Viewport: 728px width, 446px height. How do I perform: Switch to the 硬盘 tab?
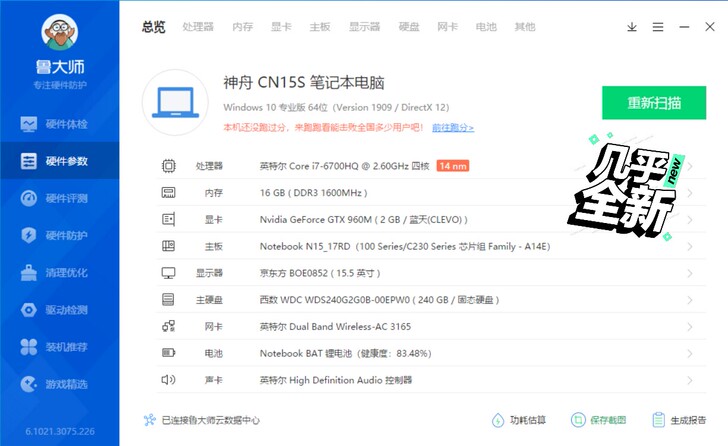pyautogui.click(x=409, y=27)
